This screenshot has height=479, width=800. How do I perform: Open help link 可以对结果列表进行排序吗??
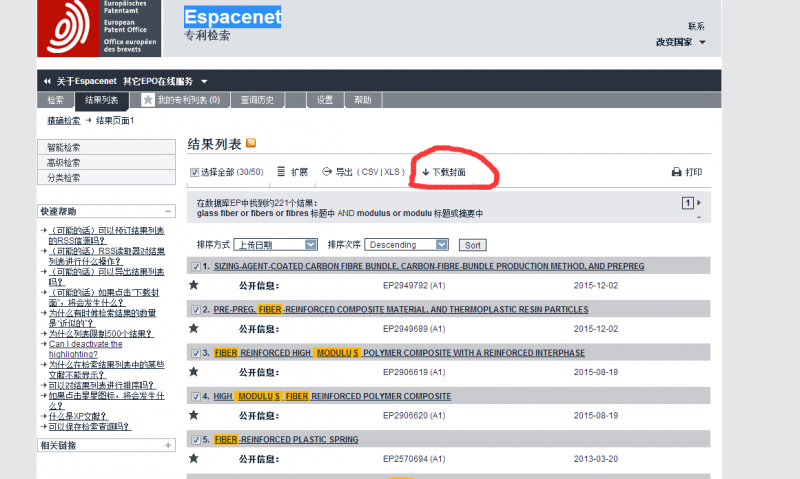tap(102, 385)
